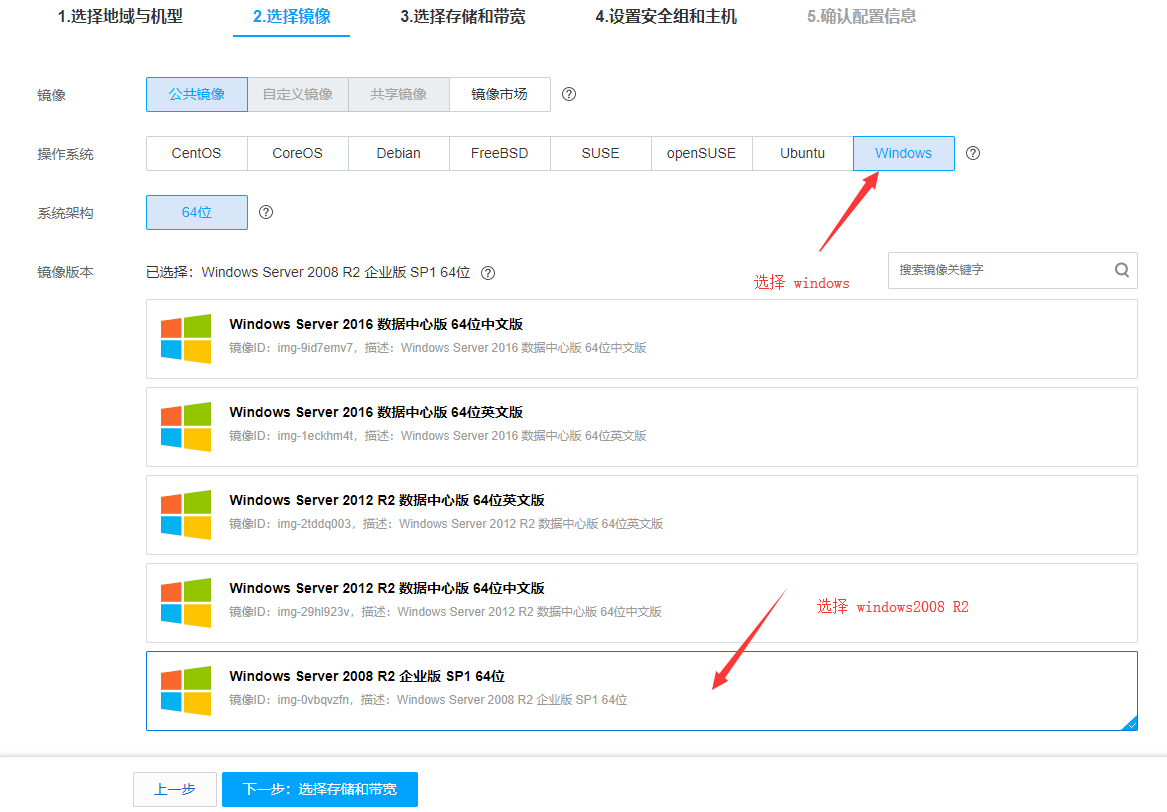1167x812 pixels.
Task: Click the Windows logo of Server 2016 中文版 image
Action: (186, 339)
